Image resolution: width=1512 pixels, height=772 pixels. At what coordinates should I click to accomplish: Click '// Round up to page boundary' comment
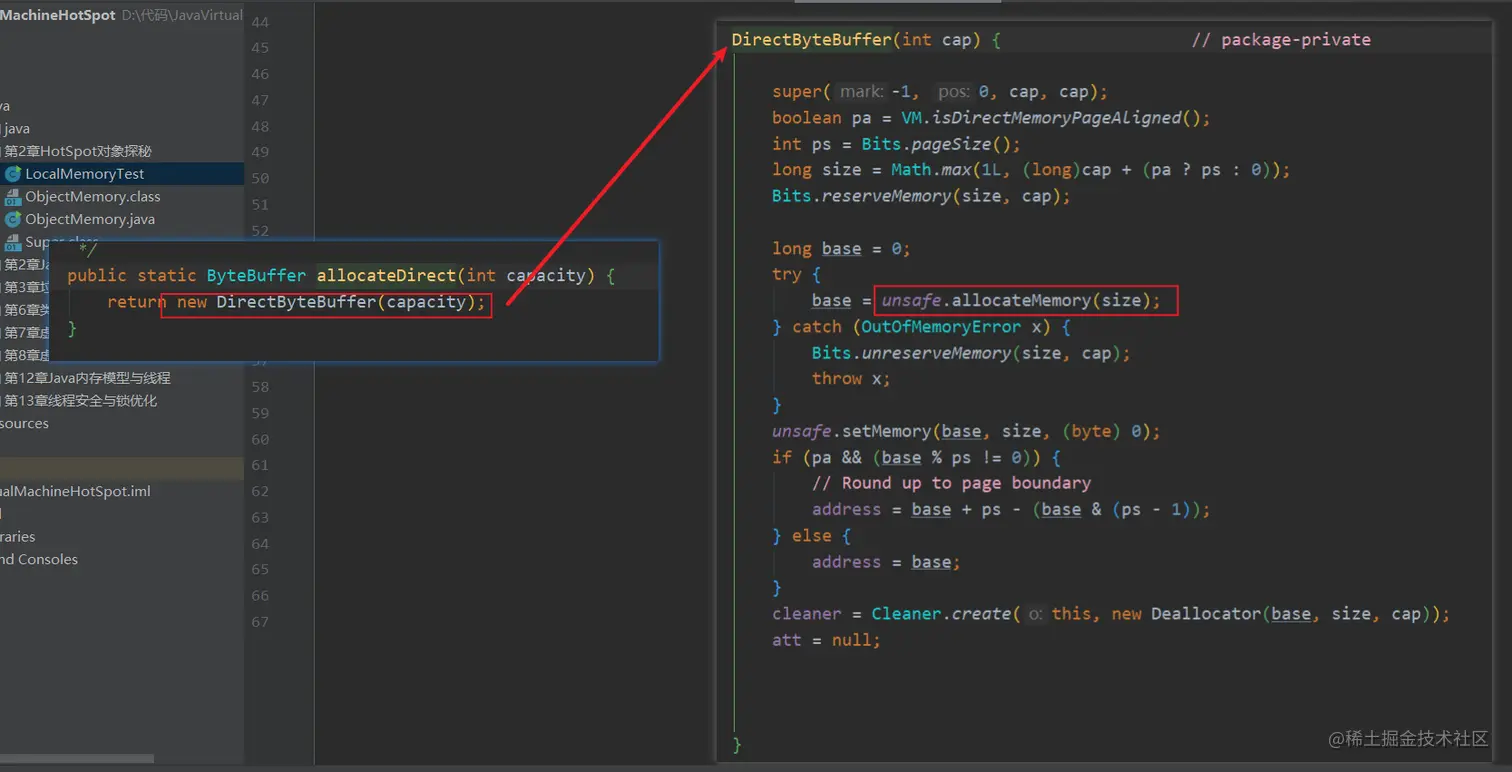[951, 483]
